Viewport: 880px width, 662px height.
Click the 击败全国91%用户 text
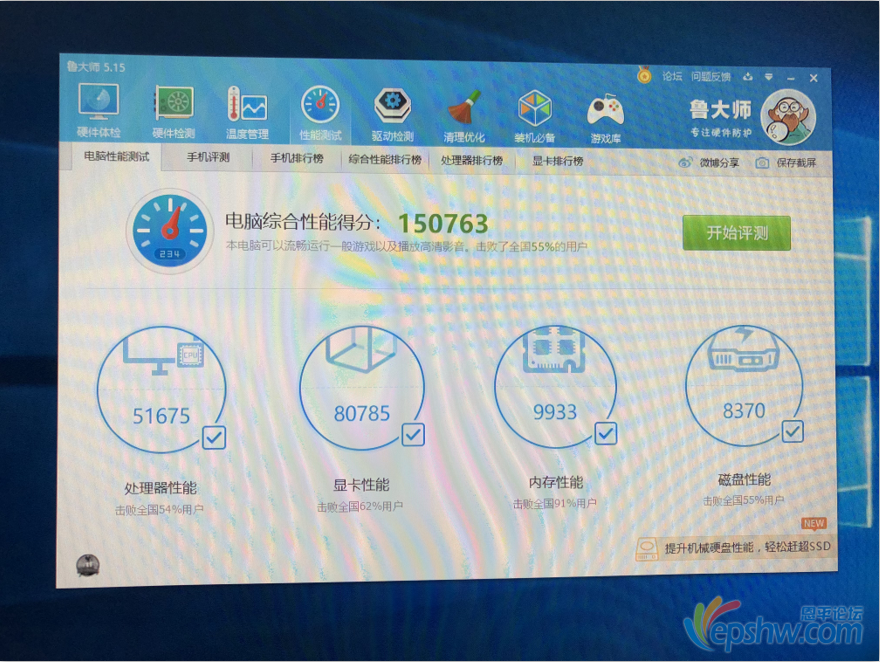coord(554,504)
